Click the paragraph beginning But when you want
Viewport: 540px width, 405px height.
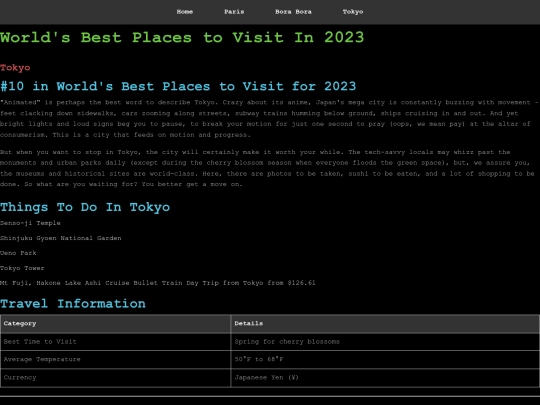[x=267, y=168]
